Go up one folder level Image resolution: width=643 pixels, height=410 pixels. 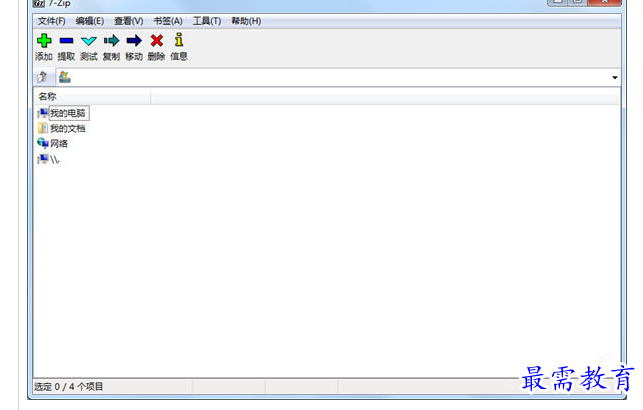coord(43,77)
